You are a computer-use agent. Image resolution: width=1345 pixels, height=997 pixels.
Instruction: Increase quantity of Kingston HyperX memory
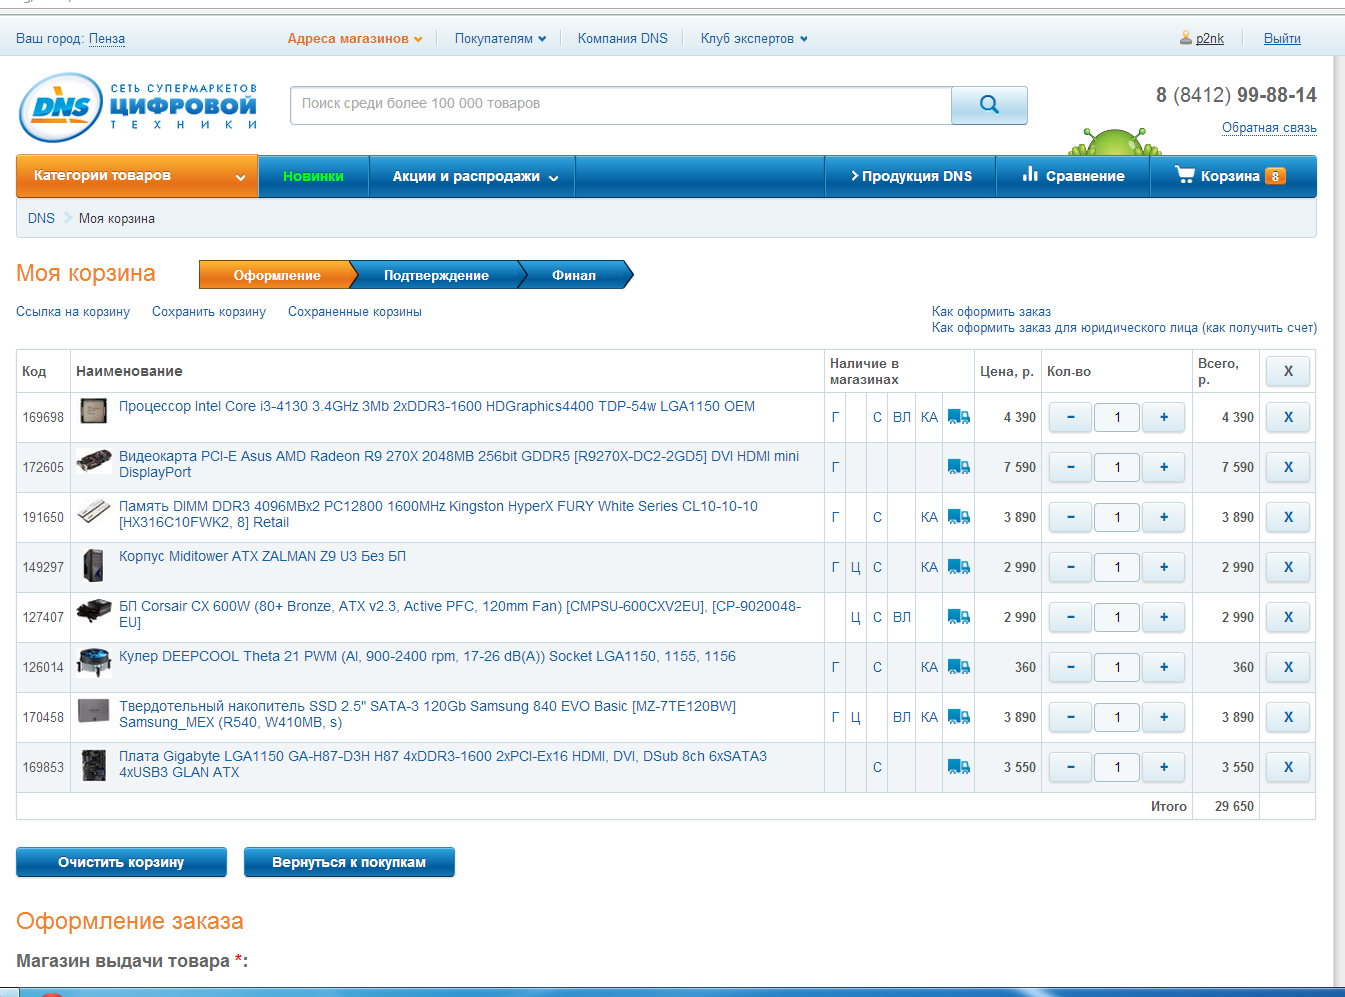click(x=1163, y=517)
